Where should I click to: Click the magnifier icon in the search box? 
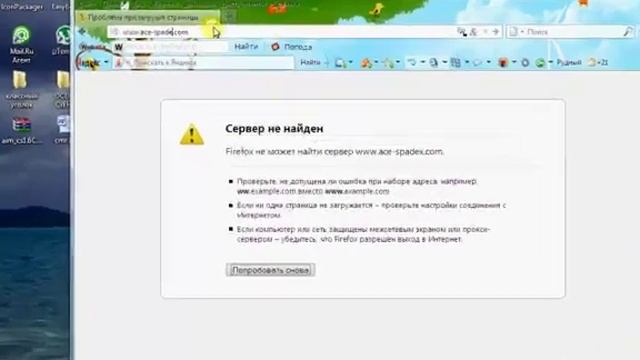pos(628,32)
